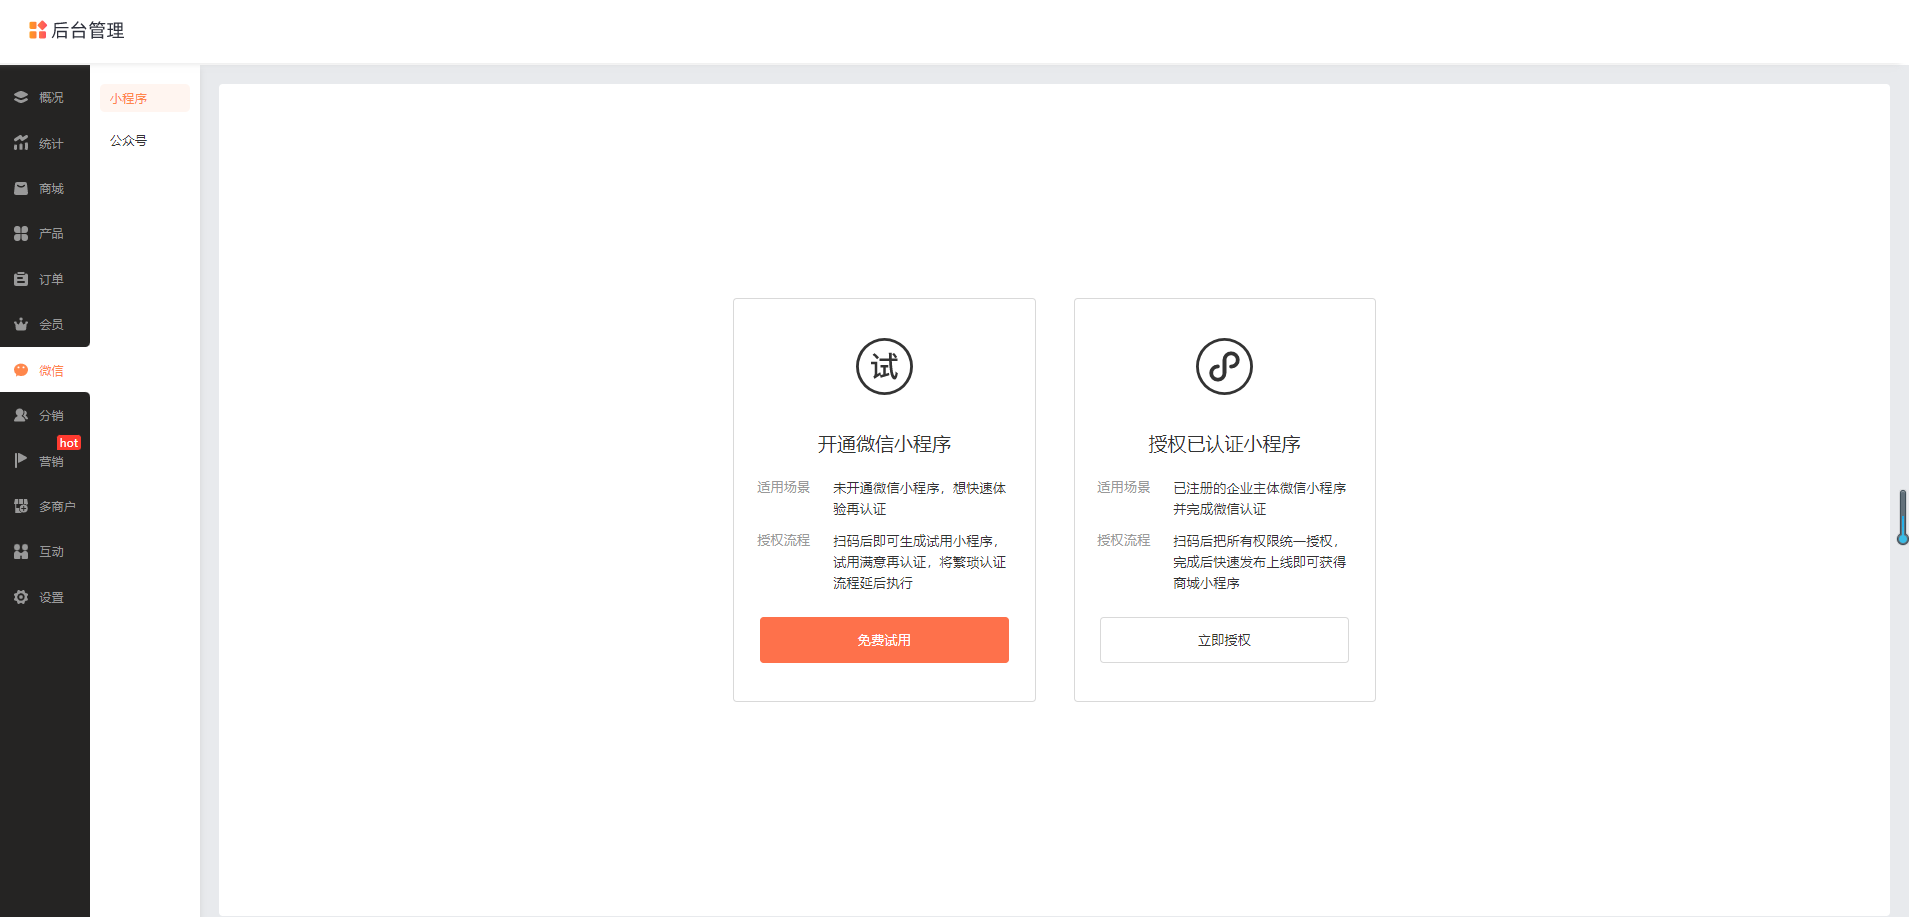Click the 商城 shop icon in sidebar
This screenshot has height=917, width=1909.
pyautogui.click(x=21, y=188)
